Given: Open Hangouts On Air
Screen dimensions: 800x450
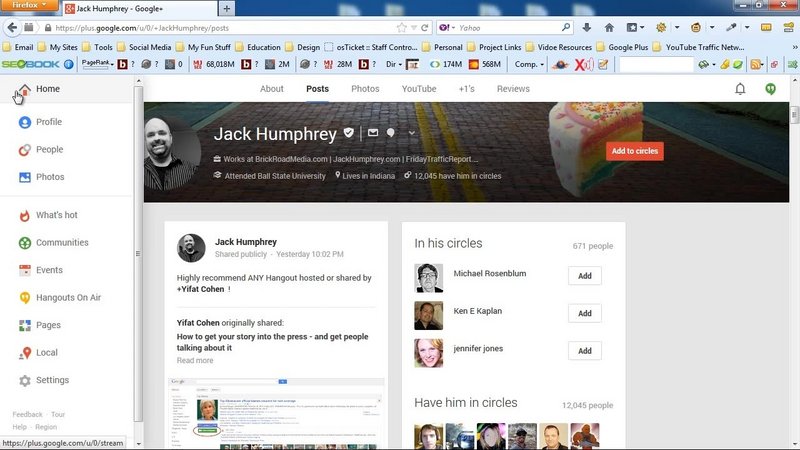Looking at the screenshot, I should (59, 298).
